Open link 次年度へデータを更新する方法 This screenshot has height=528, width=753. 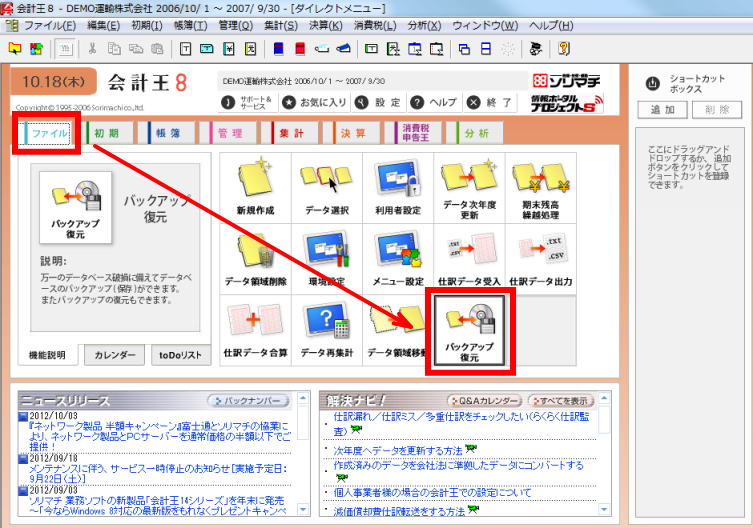(x=398, y=451)
